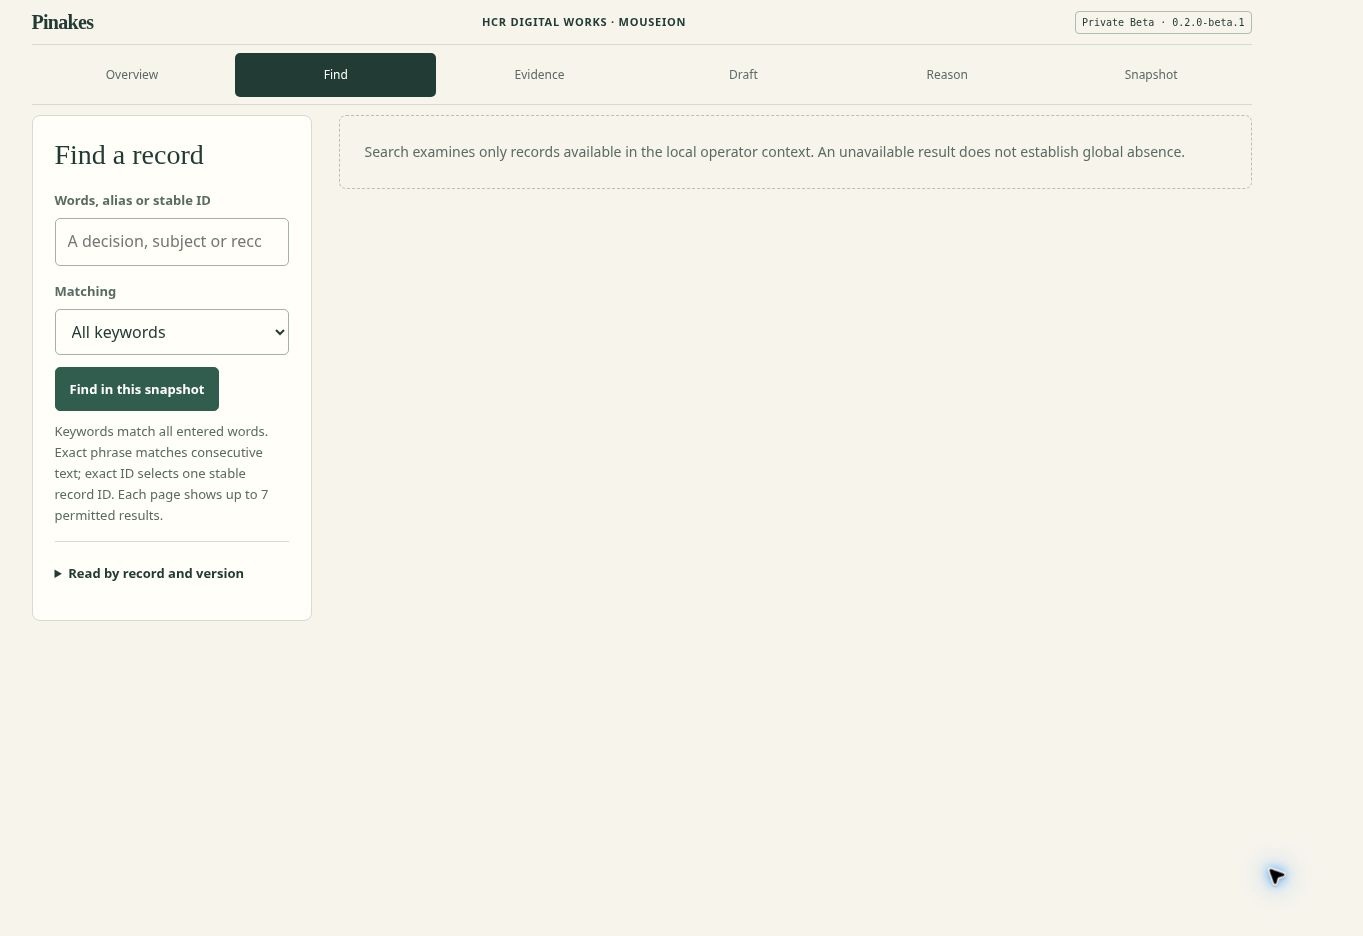The height and width of the screenshot is (936, 1363).
Task: Switch to the Evidence tab
Action: (x=539, y=75)
